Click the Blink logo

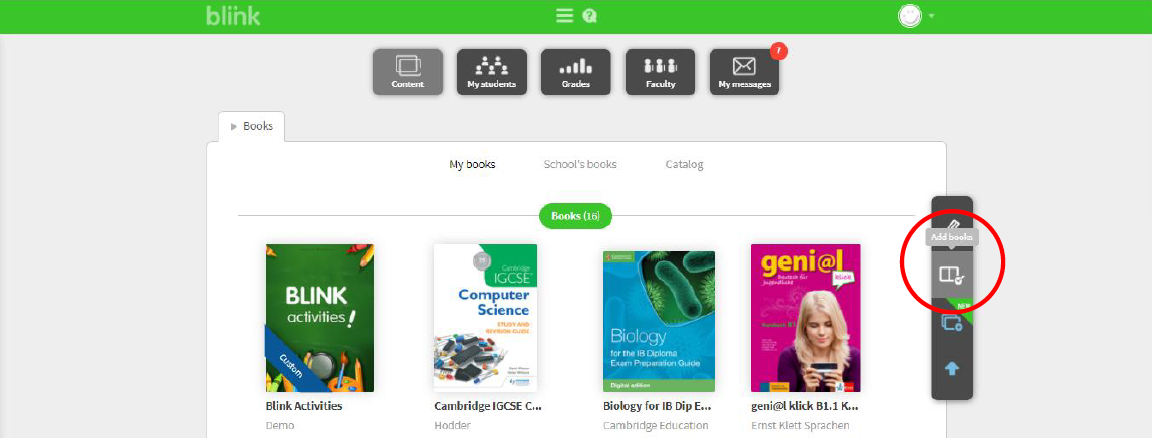coord(232,16)
